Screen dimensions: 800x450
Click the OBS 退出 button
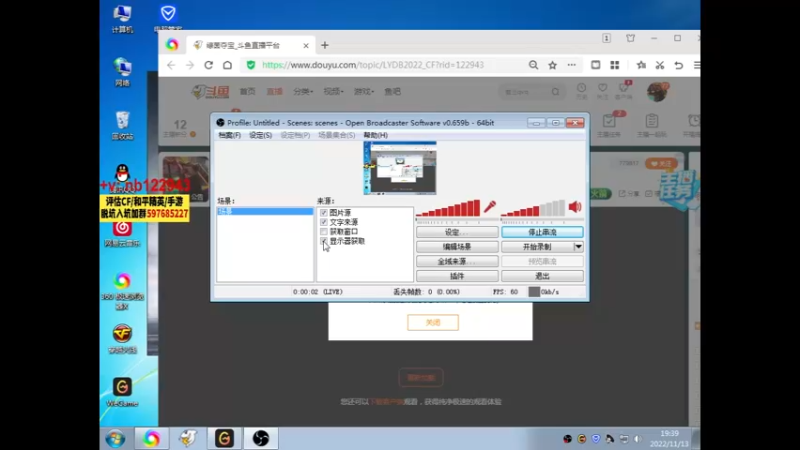tap(542, 276)
